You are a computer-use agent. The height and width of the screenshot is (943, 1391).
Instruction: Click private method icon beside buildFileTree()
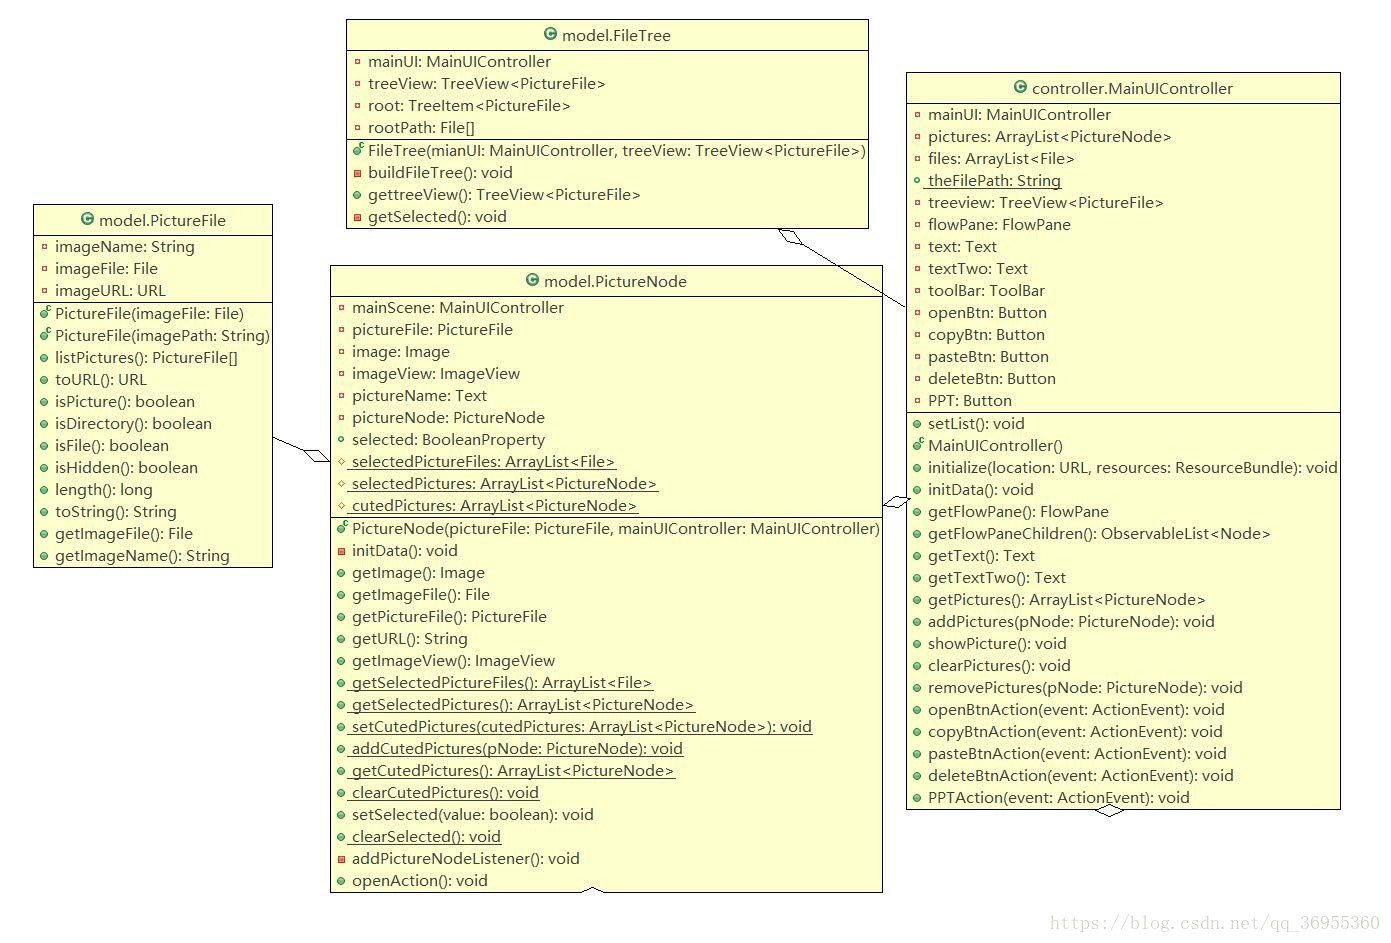coord(358,173)
